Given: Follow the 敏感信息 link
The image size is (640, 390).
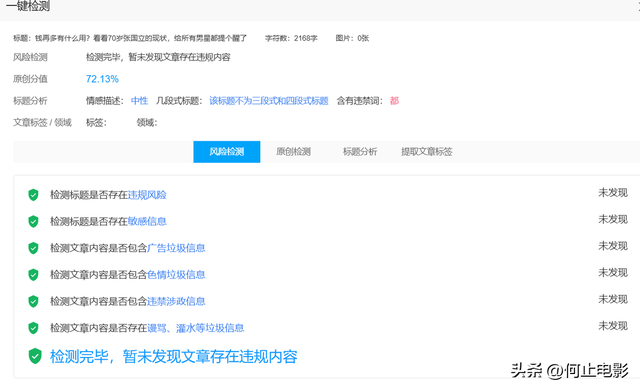Looking at the screenshot, I should pyautogui.click(x=147, y=222).
